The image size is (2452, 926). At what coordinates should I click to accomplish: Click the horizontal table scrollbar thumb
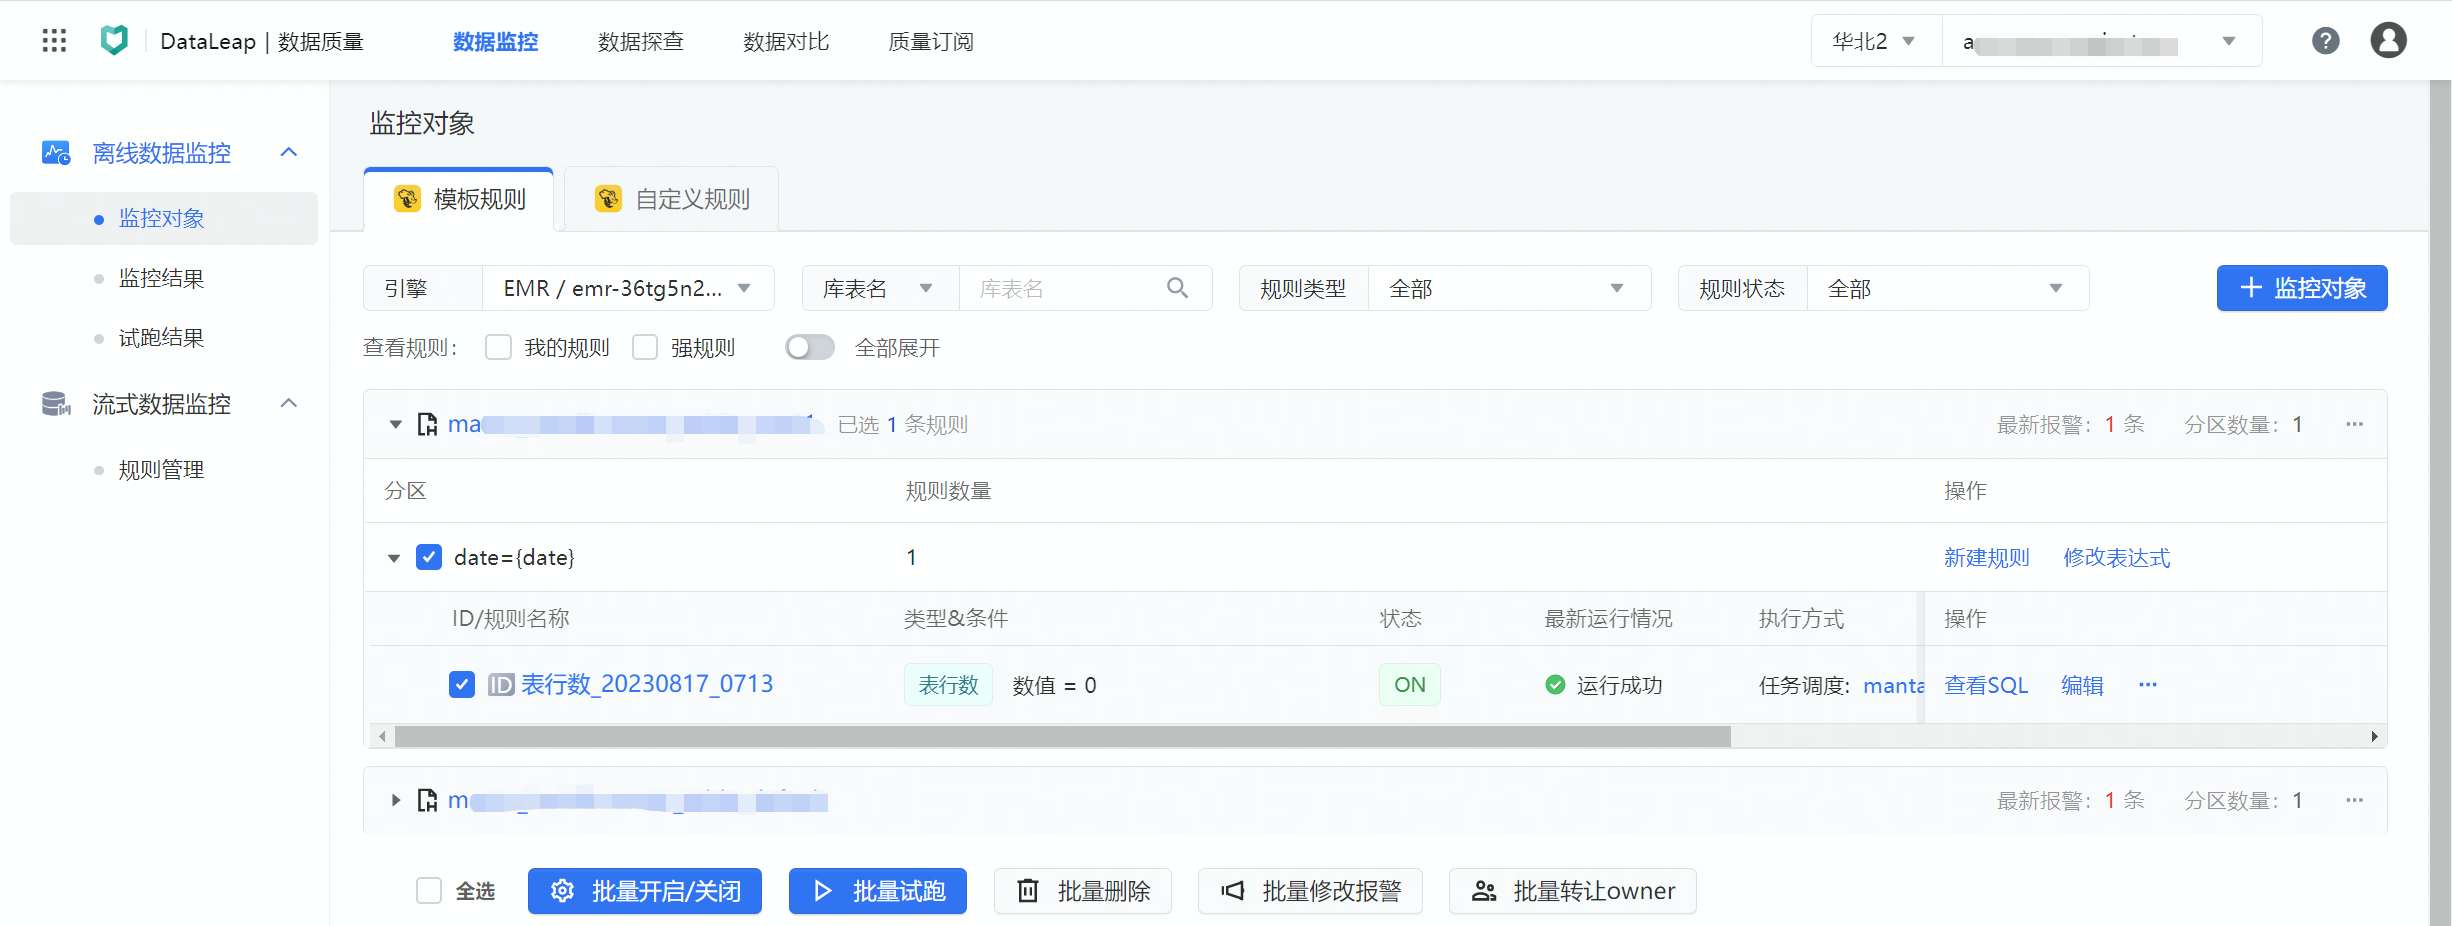tap(1063, 737)
